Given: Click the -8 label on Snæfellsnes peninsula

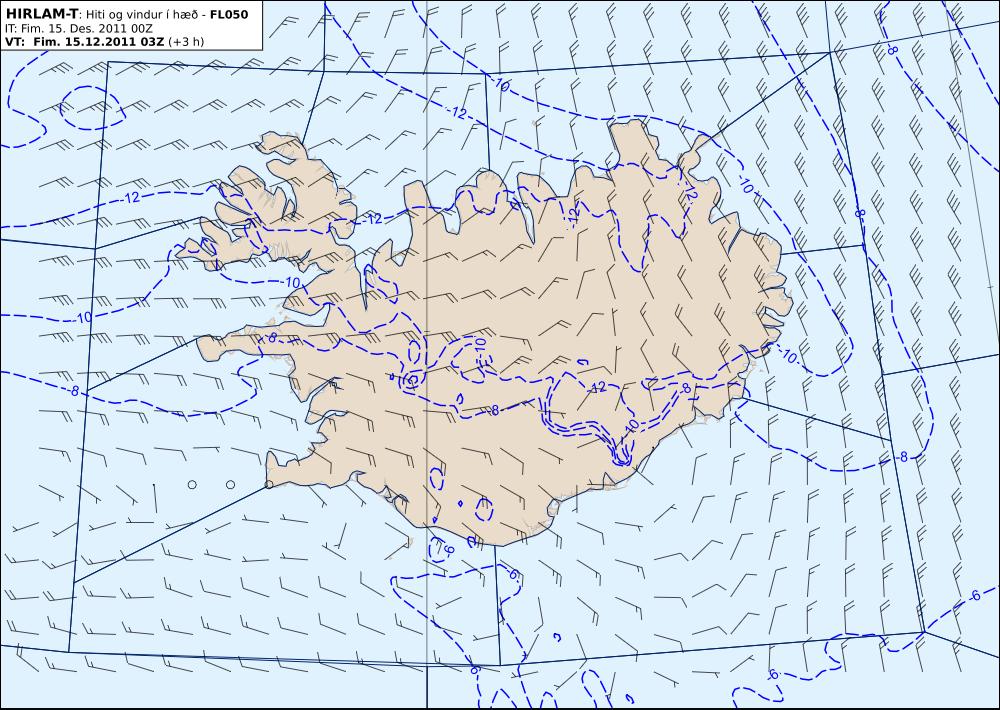Looking at the screenshot, I should [x=271, y=338].
